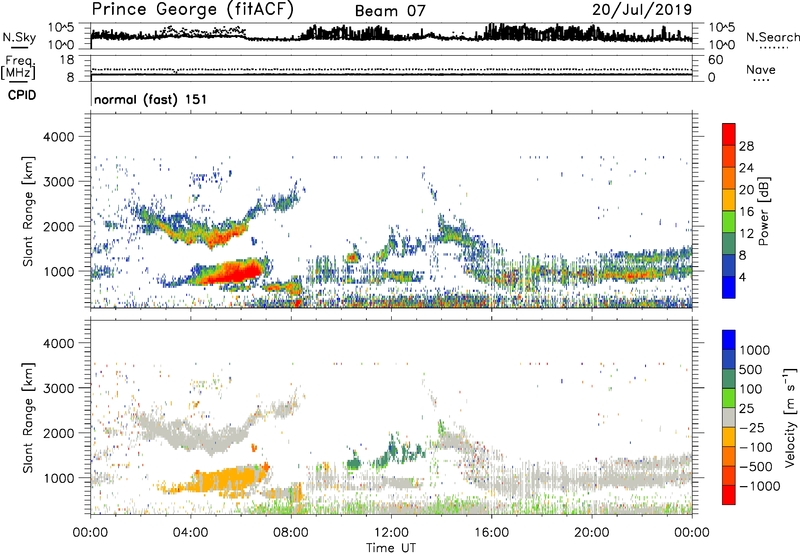Select the 'CPID' row label
800x554 pixels.
[21, 95]
